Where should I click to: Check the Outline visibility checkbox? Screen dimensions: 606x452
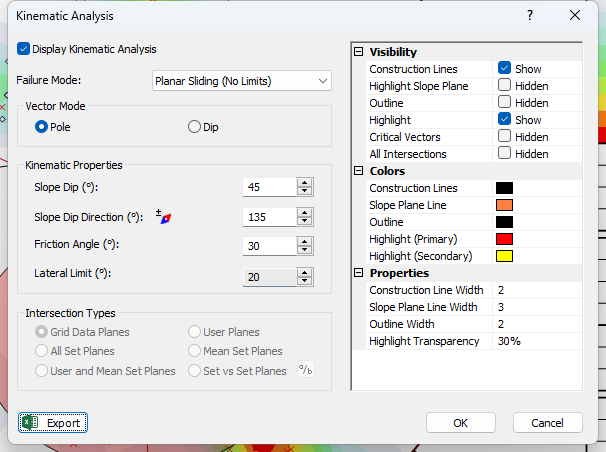(504, 102)
